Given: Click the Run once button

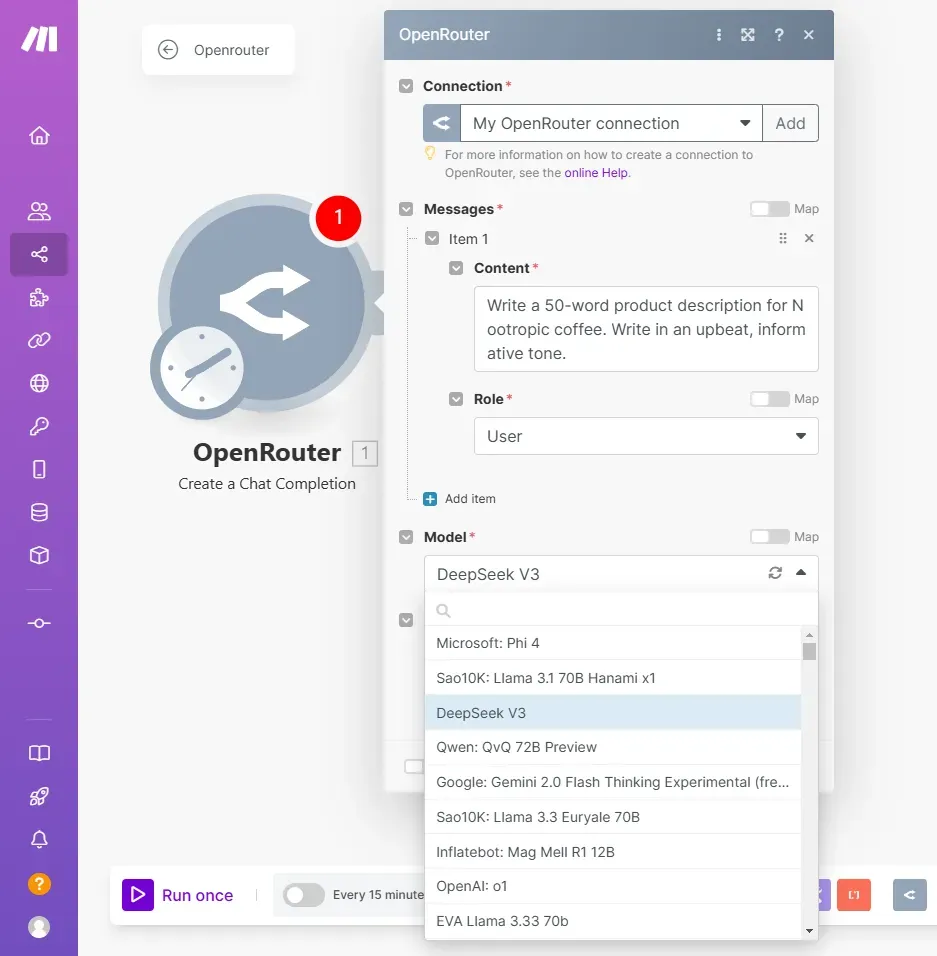Looking at the screenshot, I should point(178,895).
